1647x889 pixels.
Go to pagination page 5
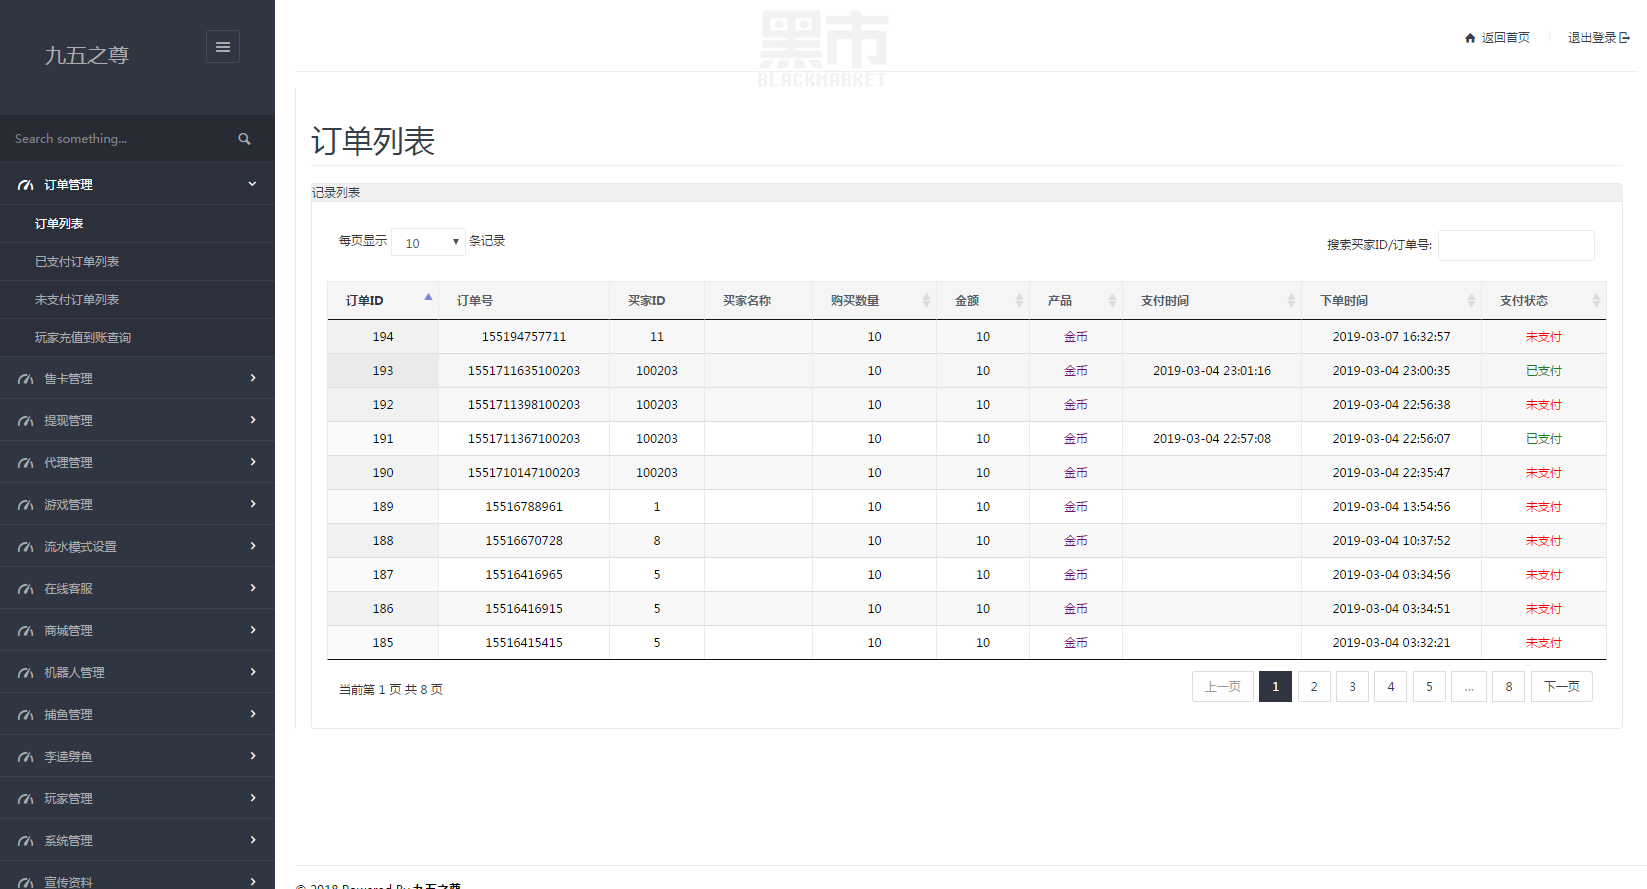1429,687
